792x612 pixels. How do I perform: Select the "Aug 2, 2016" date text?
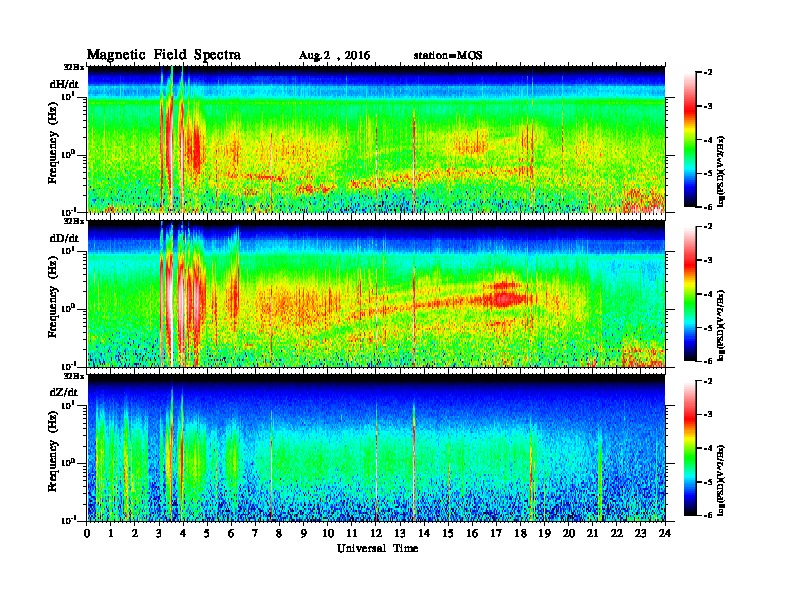(334, 56)
